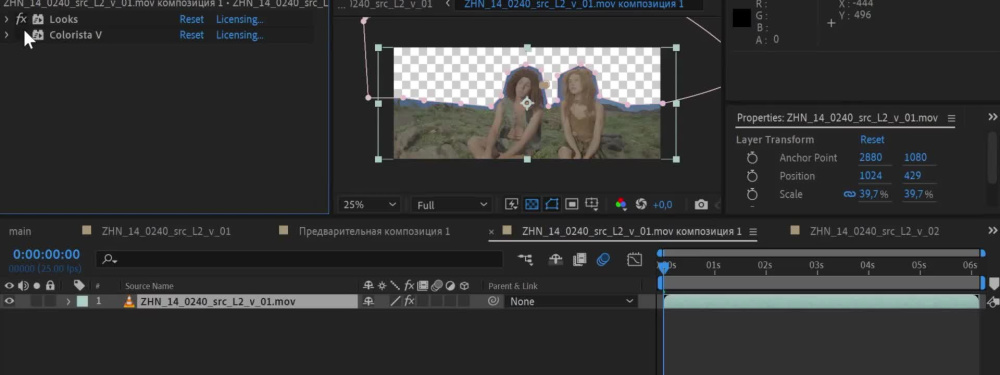1000x375 pixels.
Task: Expand the Looks effect properties
Action: point(6,19)
